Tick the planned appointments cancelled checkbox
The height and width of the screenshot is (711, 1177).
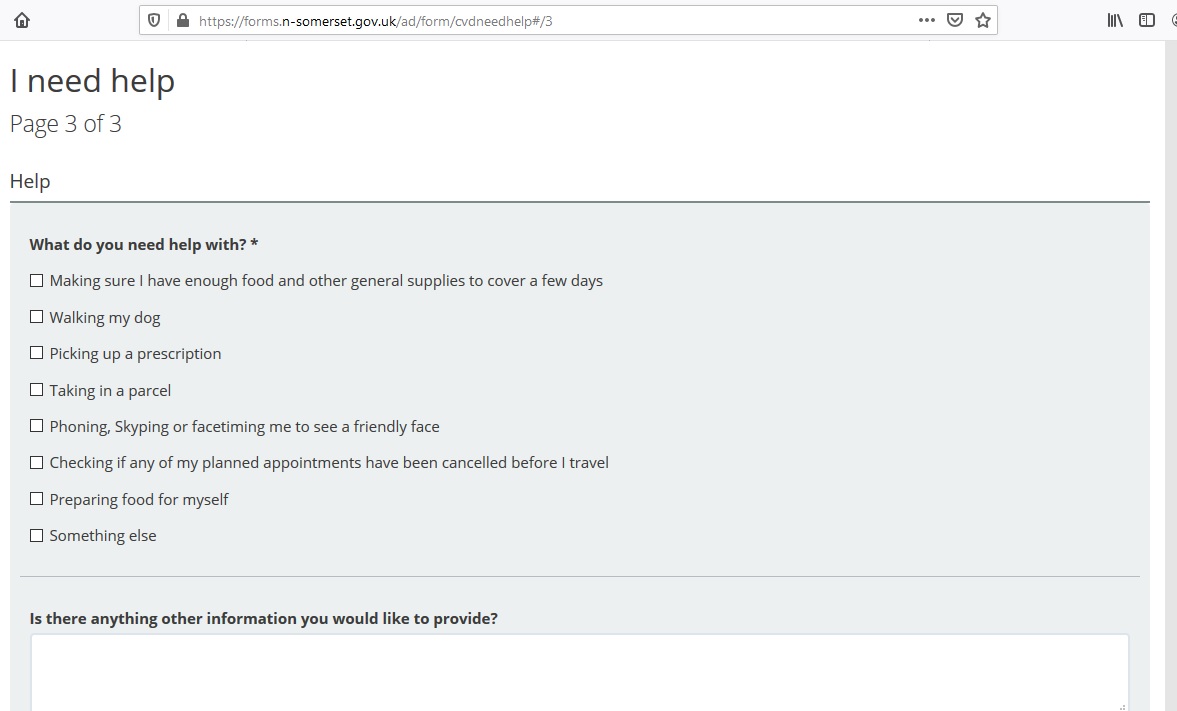tap(37, 463)
